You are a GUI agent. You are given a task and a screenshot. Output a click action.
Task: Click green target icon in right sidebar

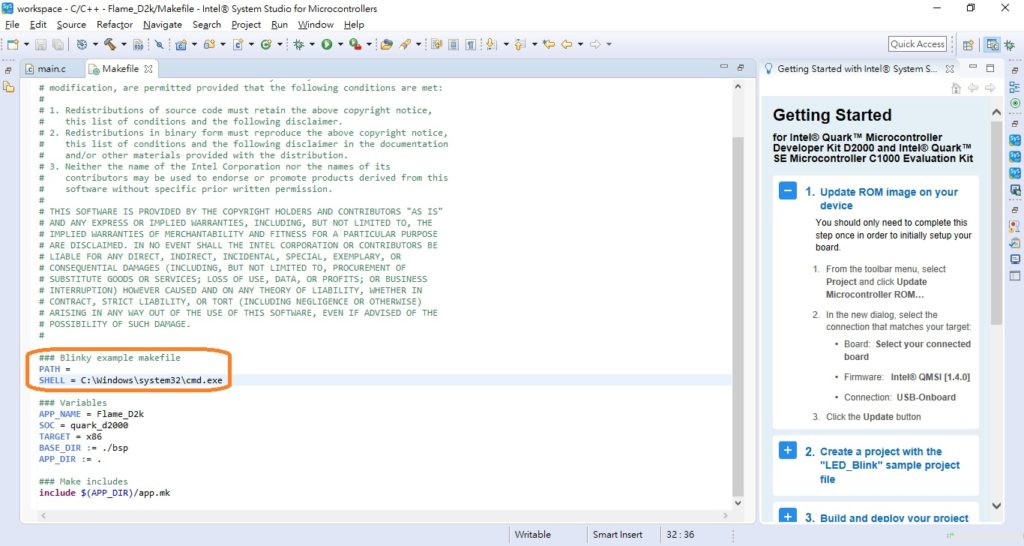pos(1014,103)
